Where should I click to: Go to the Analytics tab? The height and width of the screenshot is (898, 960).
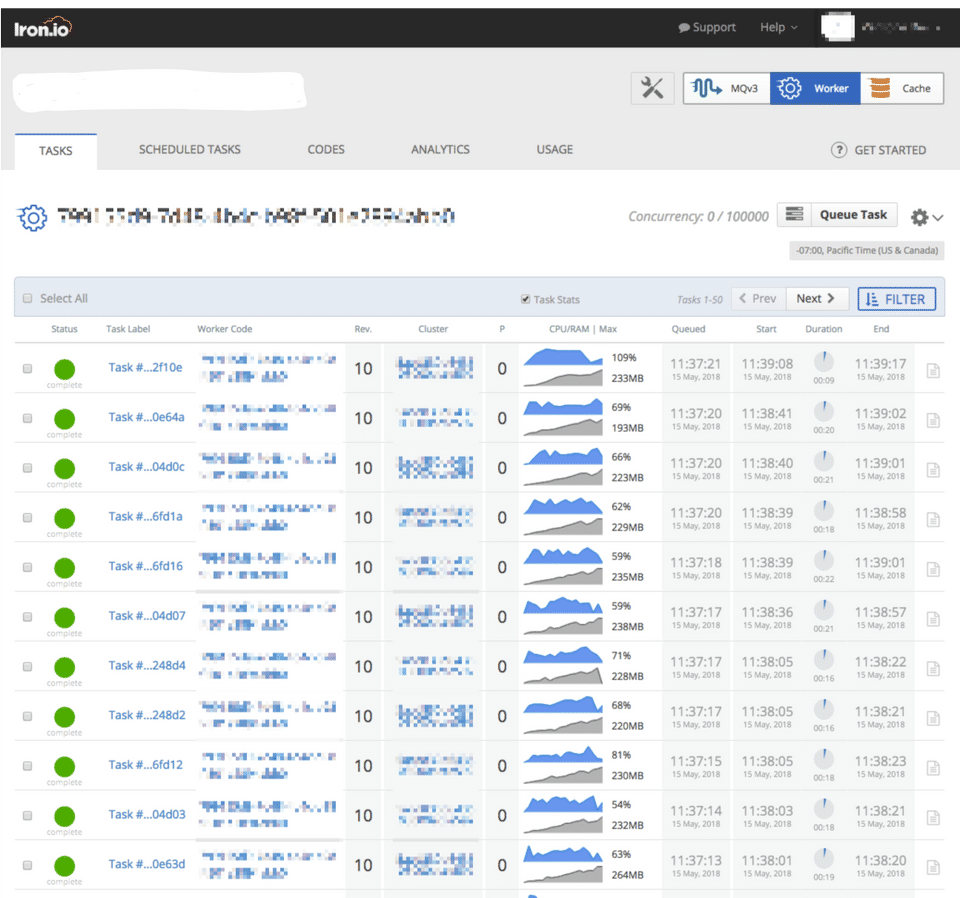coord(440,150)
